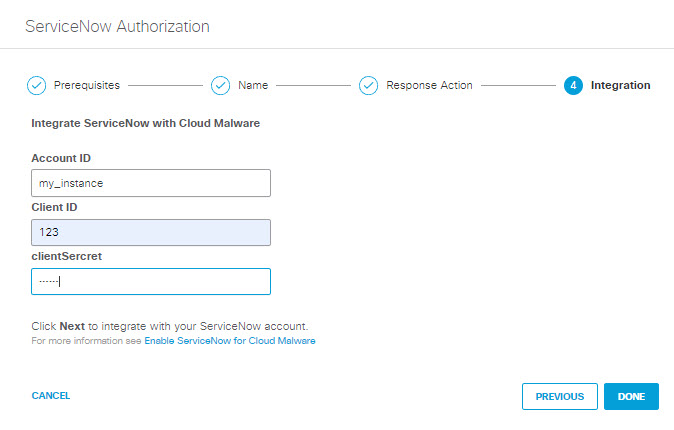Focus the clientSercret password field
Screen dimensions: 674x430
click(x=151, y=282)
